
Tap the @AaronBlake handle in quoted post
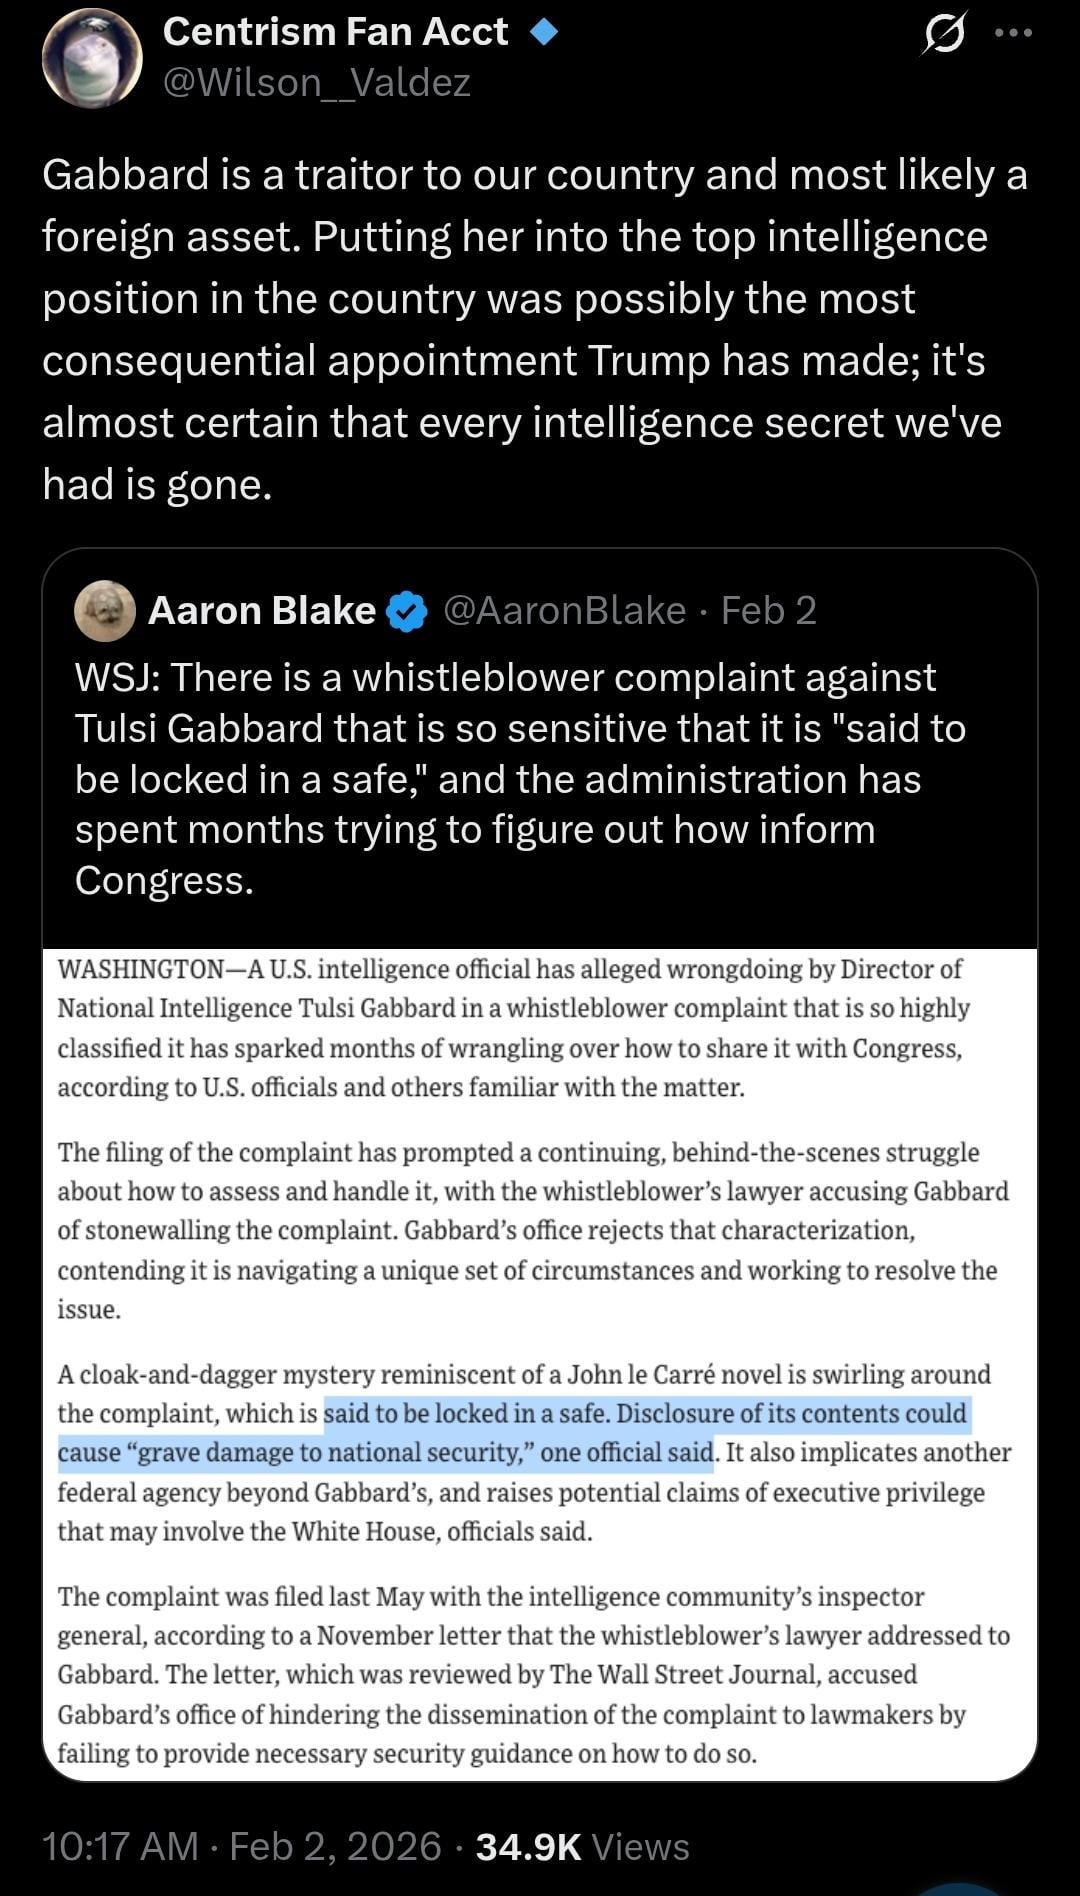(564, 610)
